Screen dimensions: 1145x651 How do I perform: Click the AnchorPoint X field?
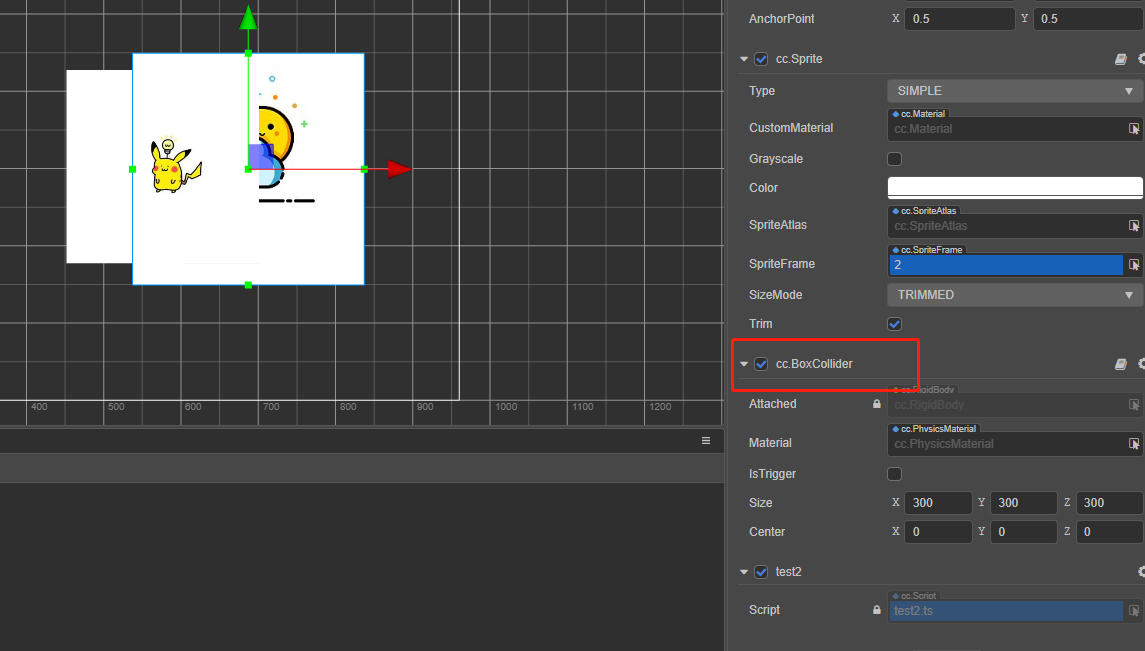coord(960,19)
